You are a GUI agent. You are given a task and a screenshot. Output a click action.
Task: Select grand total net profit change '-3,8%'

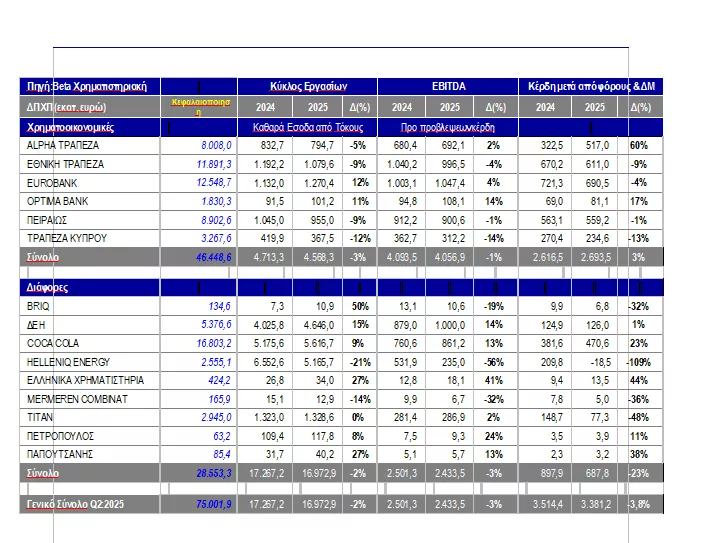[x=639, y=504]
